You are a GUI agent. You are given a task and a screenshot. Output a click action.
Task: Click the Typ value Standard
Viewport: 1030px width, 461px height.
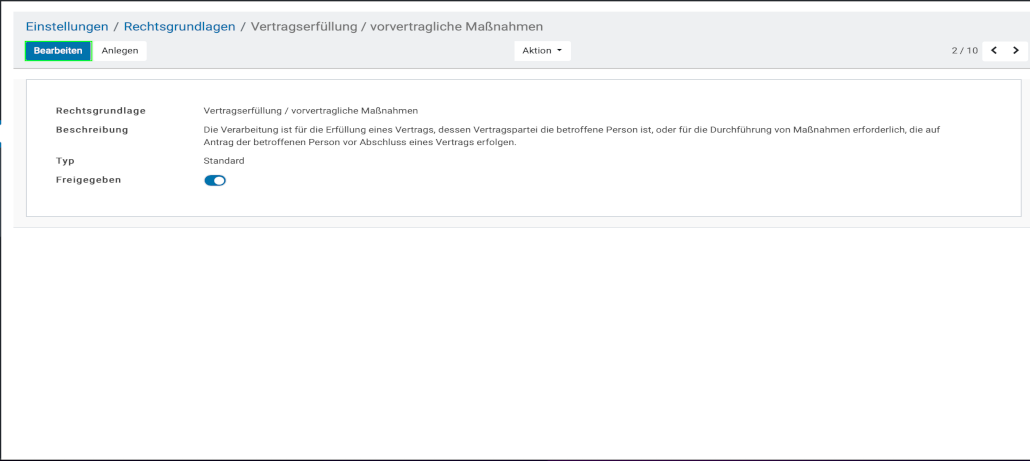[x=224, y=160]
